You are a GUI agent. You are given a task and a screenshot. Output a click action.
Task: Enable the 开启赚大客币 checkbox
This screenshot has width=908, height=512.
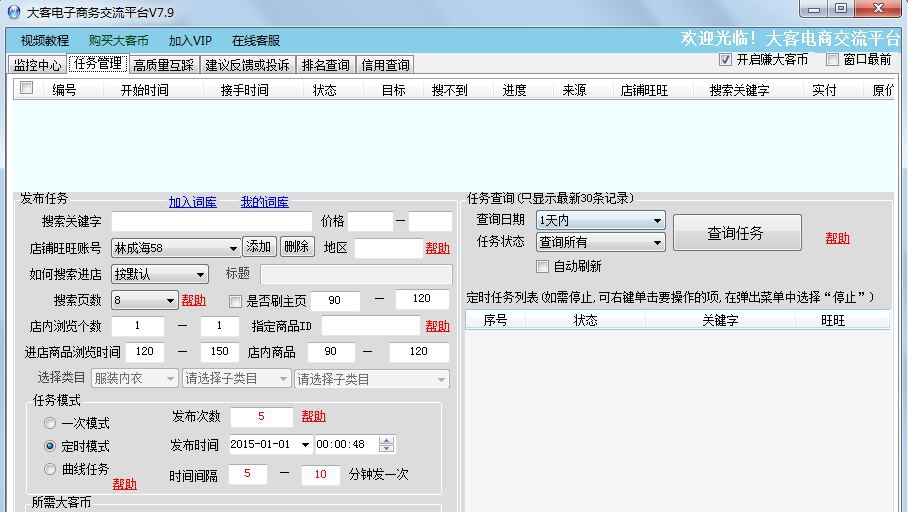click(726, 60)
